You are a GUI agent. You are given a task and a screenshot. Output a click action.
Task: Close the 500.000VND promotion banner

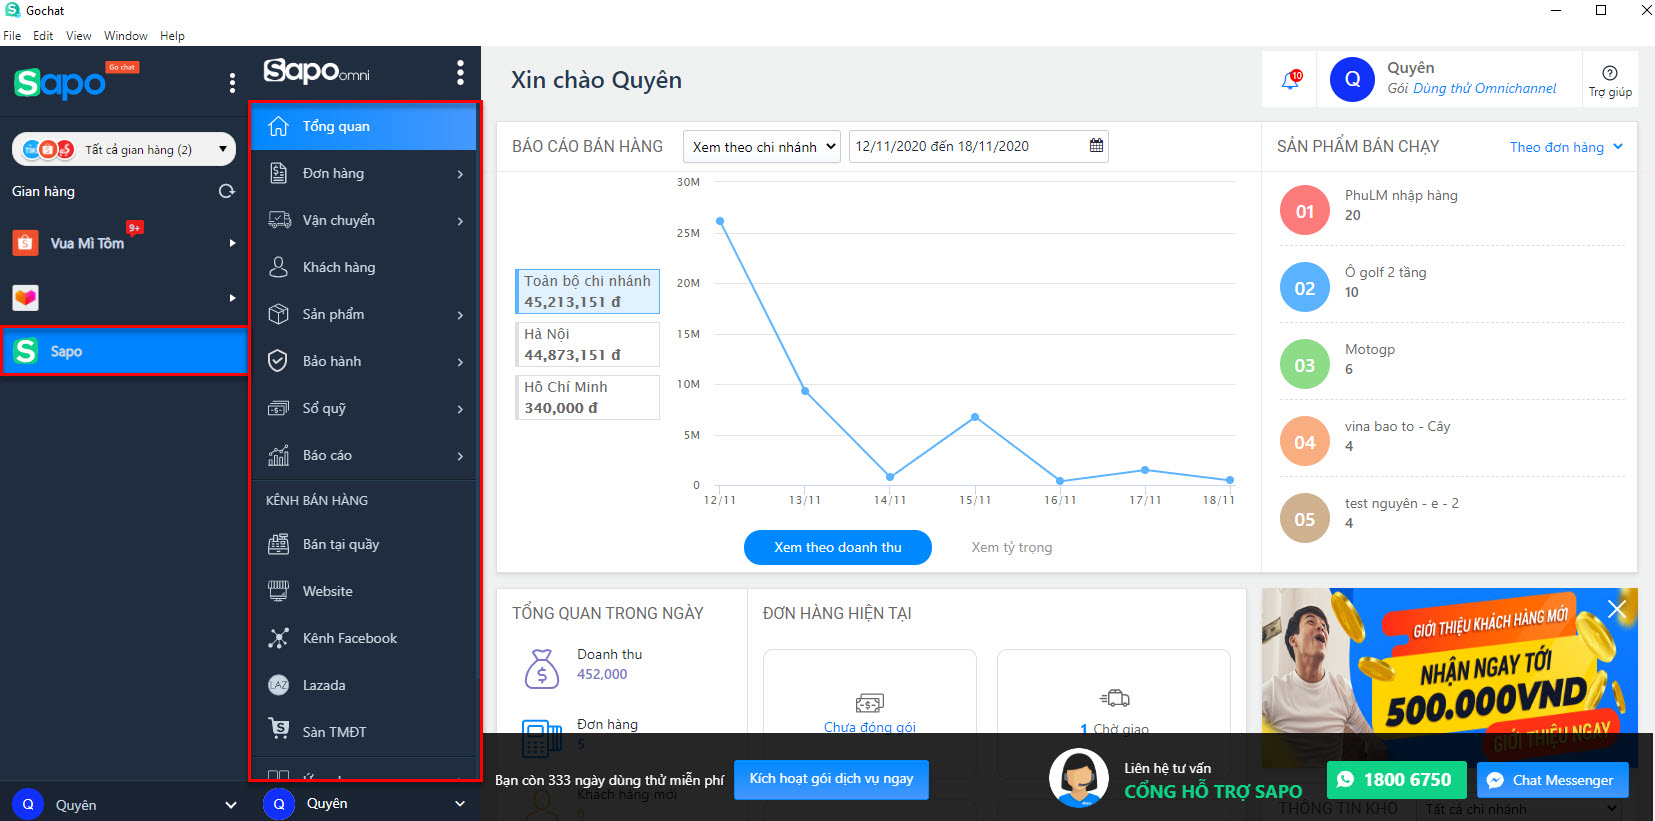1616,609
